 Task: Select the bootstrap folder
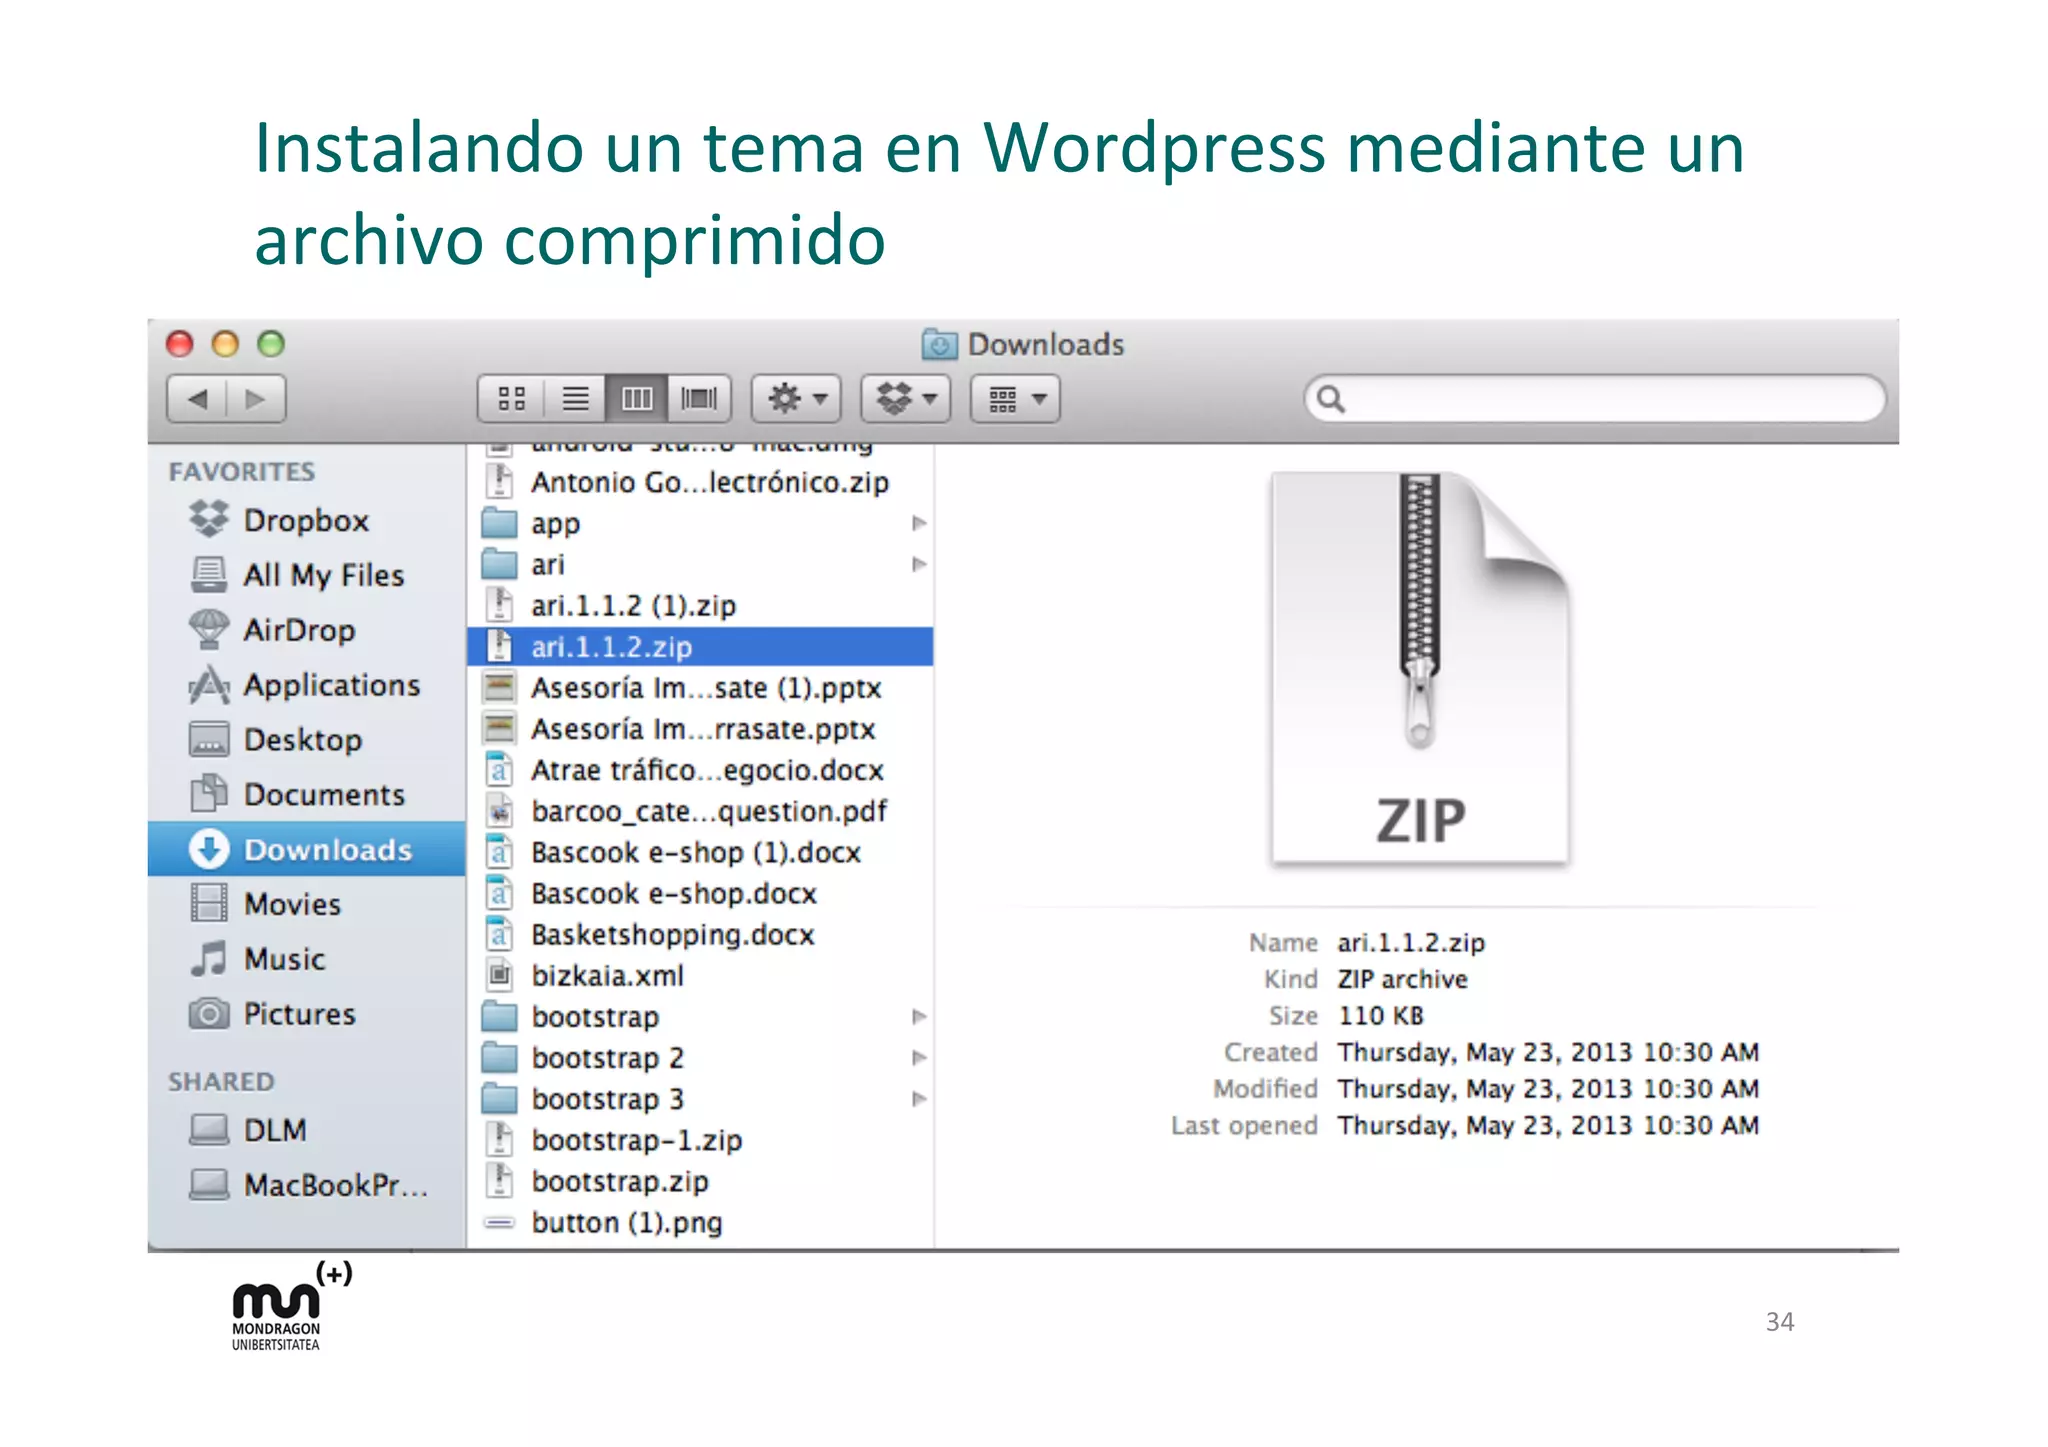point(700,1017)
